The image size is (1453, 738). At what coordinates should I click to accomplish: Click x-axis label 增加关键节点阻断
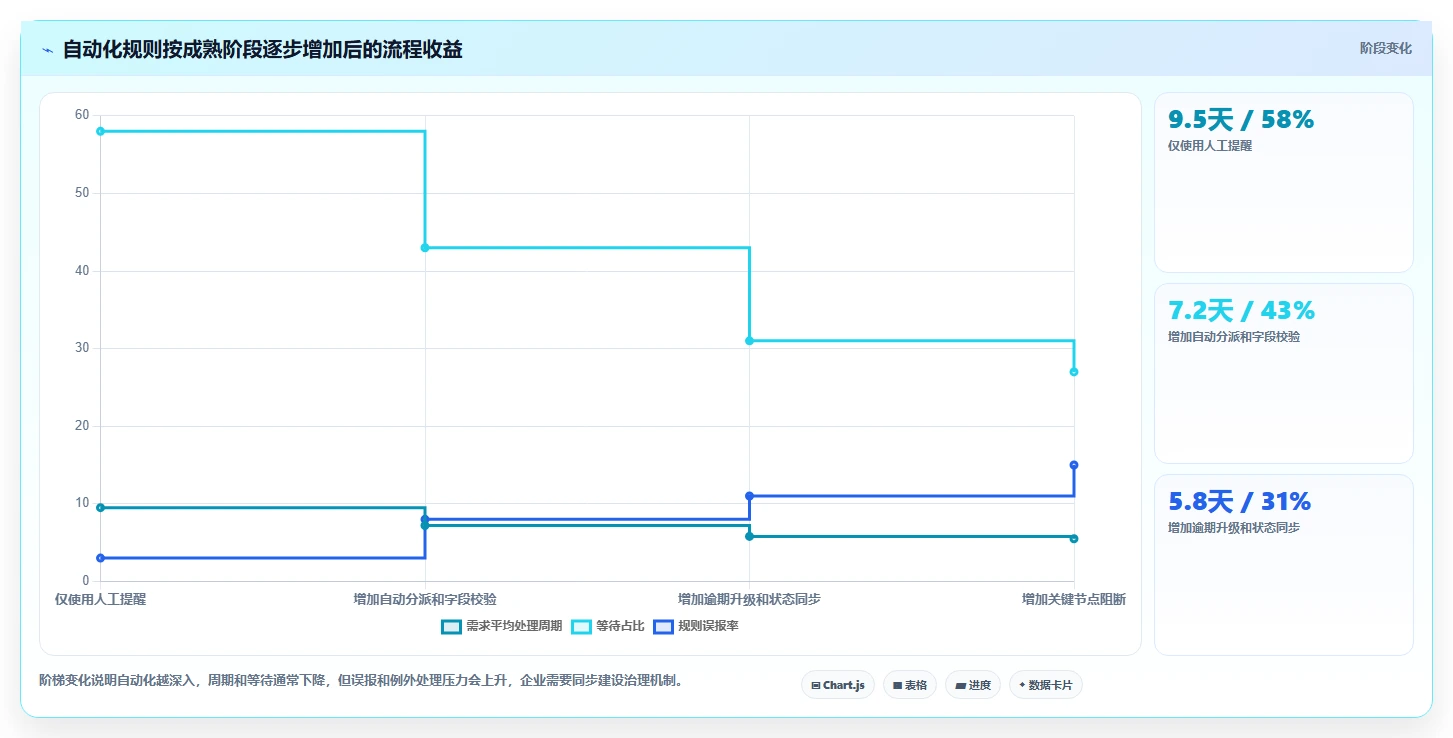[1074, 600]
